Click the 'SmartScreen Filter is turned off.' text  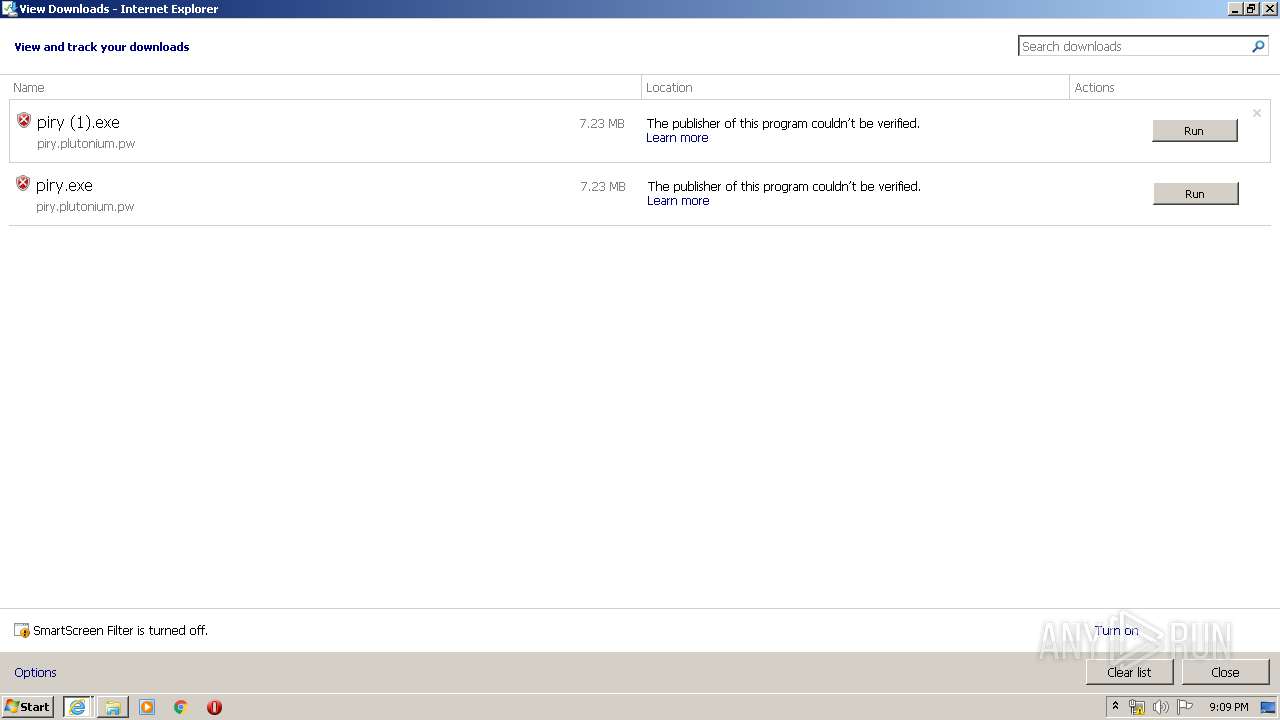(x=120, y=630)
